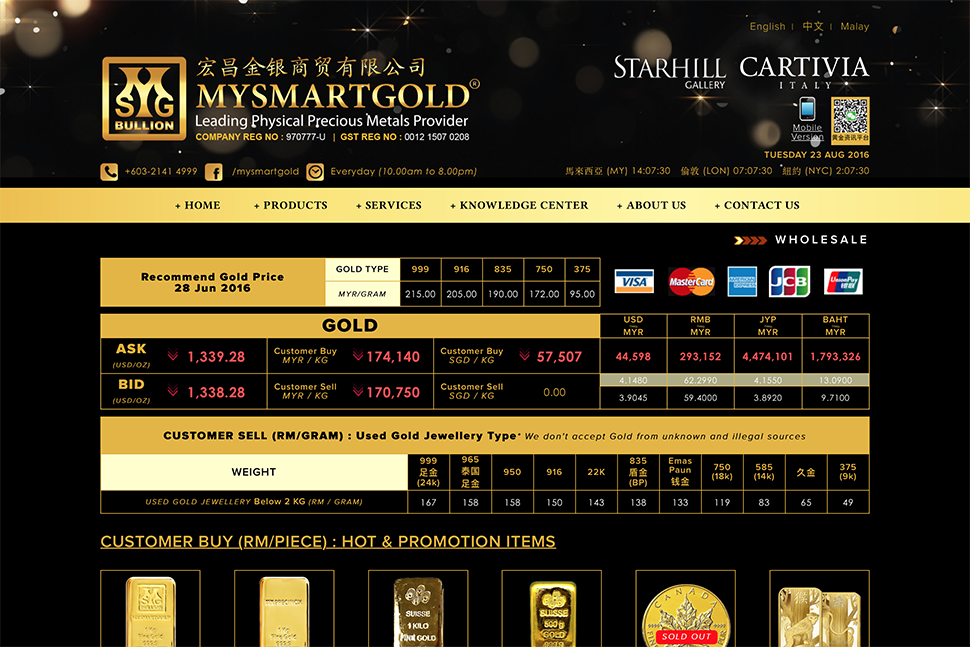Image resolution: width=970 pixels, height=647 pixels.
Task: Click the clock icon beside opening hours
Action: [x=315, y=172]
